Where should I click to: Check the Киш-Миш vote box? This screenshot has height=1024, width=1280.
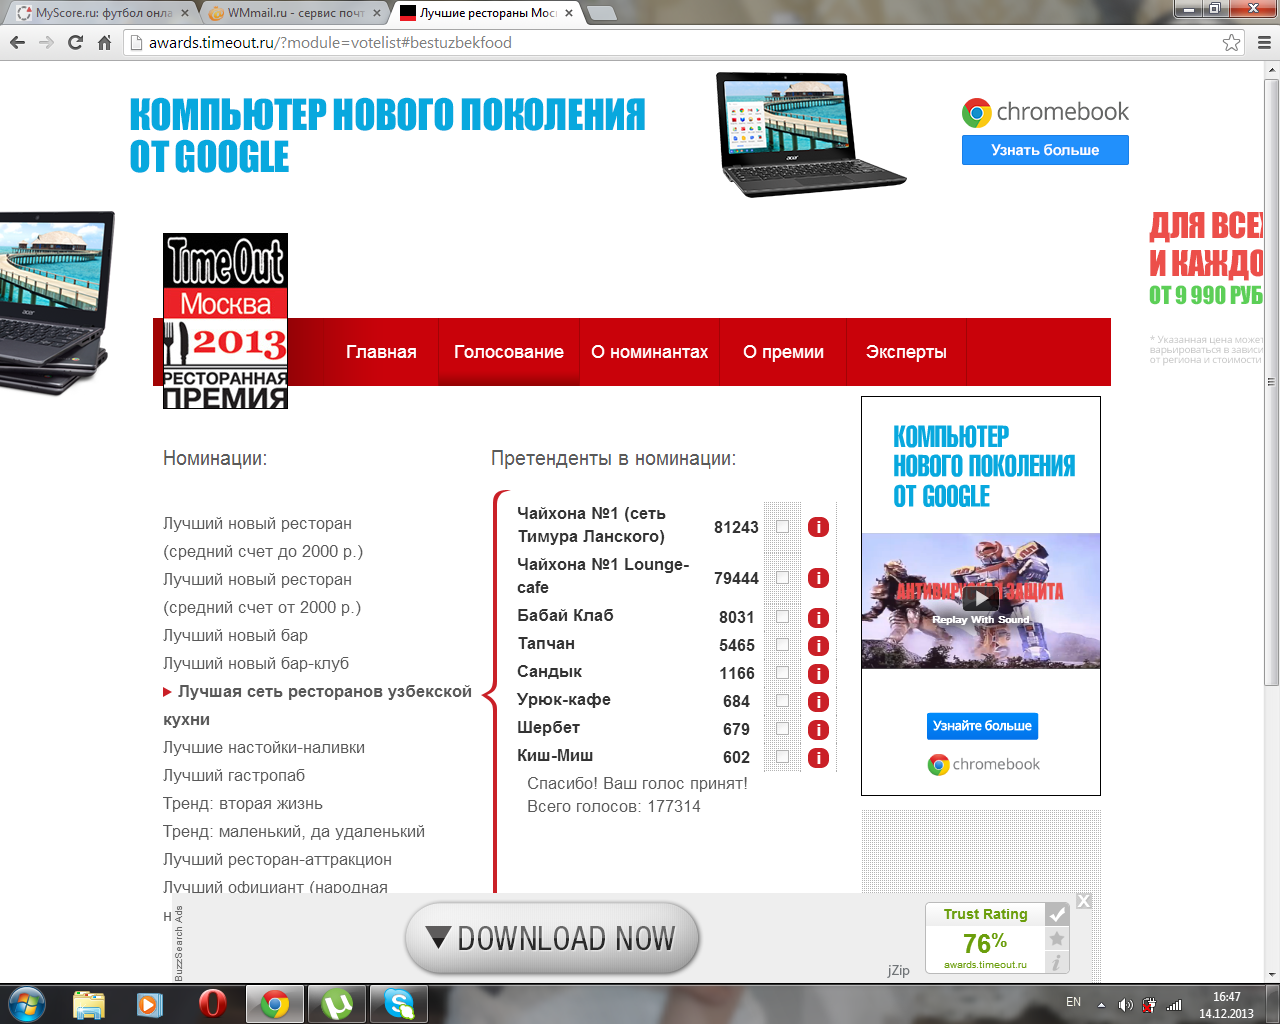point(782,758)
